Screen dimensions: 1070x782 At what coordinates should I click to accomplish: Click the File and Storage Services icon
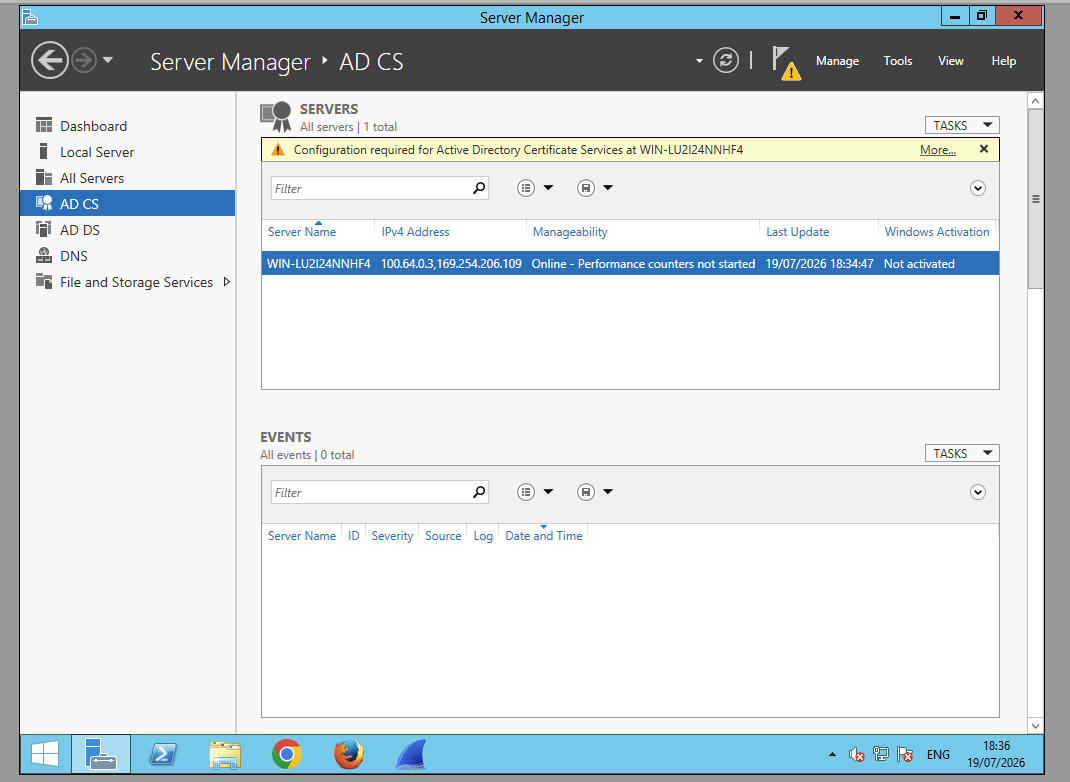44,281
